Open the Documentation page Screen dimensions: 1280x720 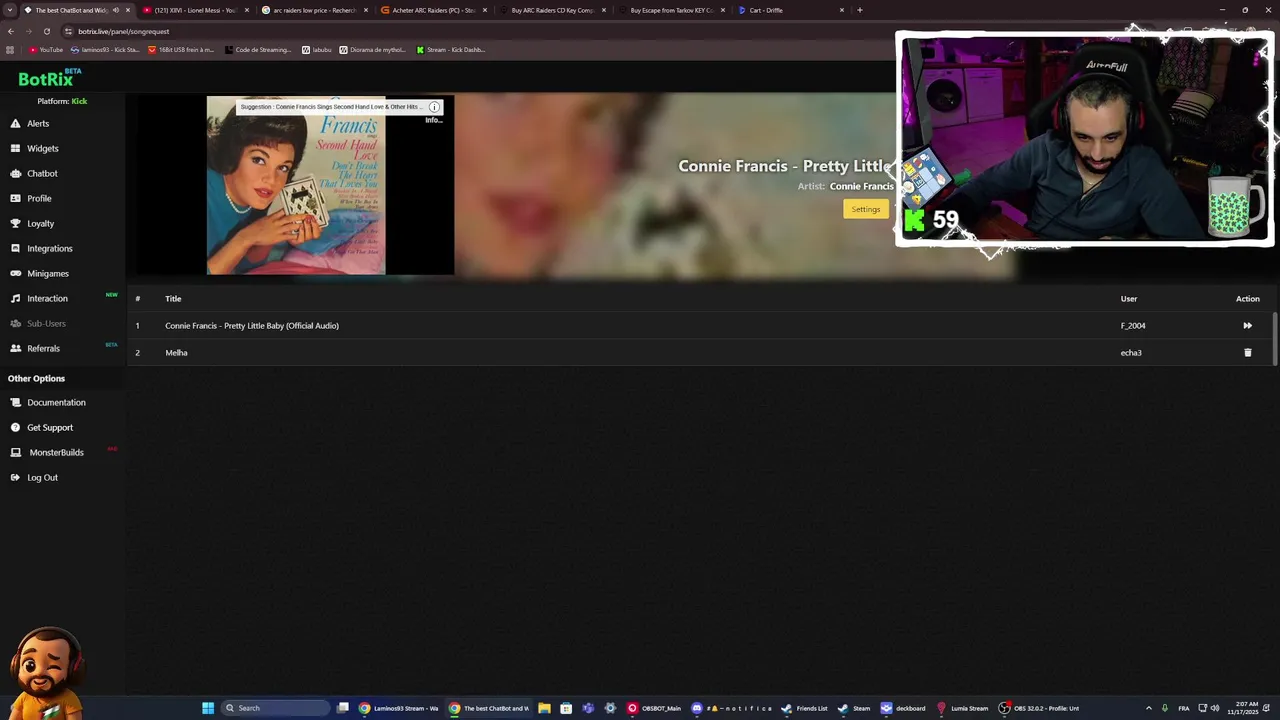click(48, 402)
